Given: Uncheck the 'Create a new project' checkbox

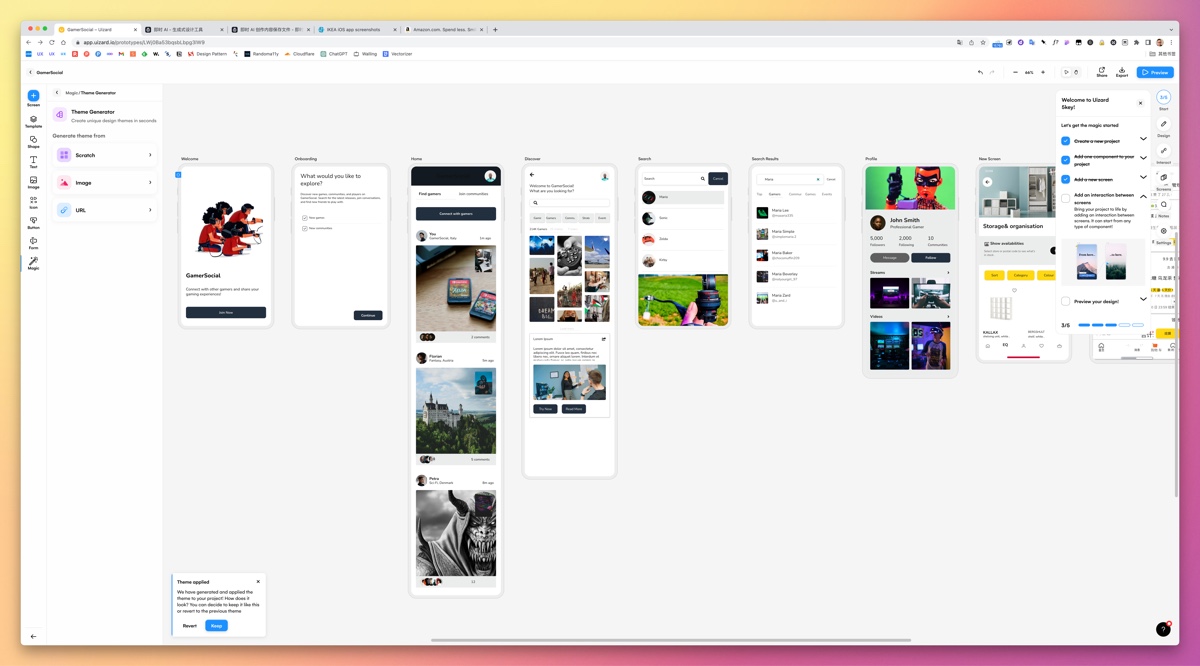Looking at the screenshot, I should (x=1066, y=141).
